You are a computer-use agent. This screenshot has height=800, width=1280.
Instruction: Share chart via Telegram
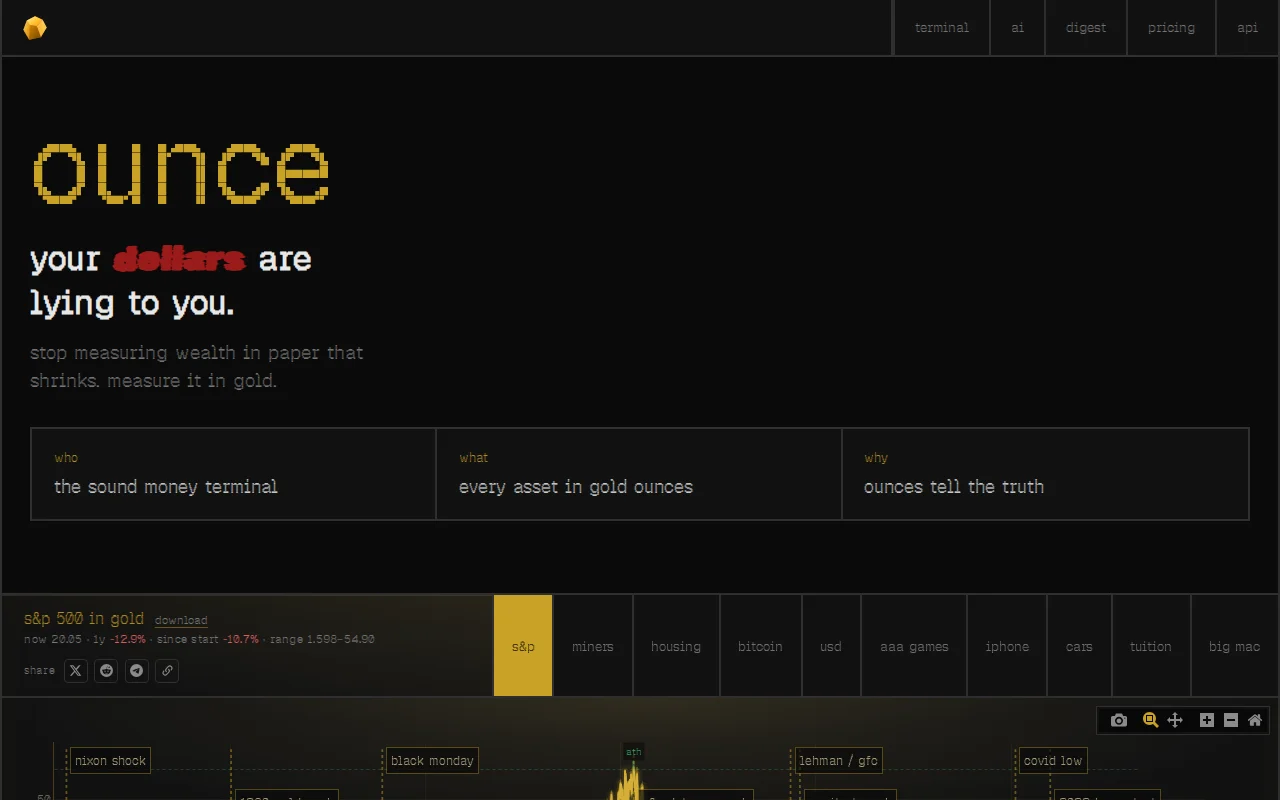click(137, 671)
